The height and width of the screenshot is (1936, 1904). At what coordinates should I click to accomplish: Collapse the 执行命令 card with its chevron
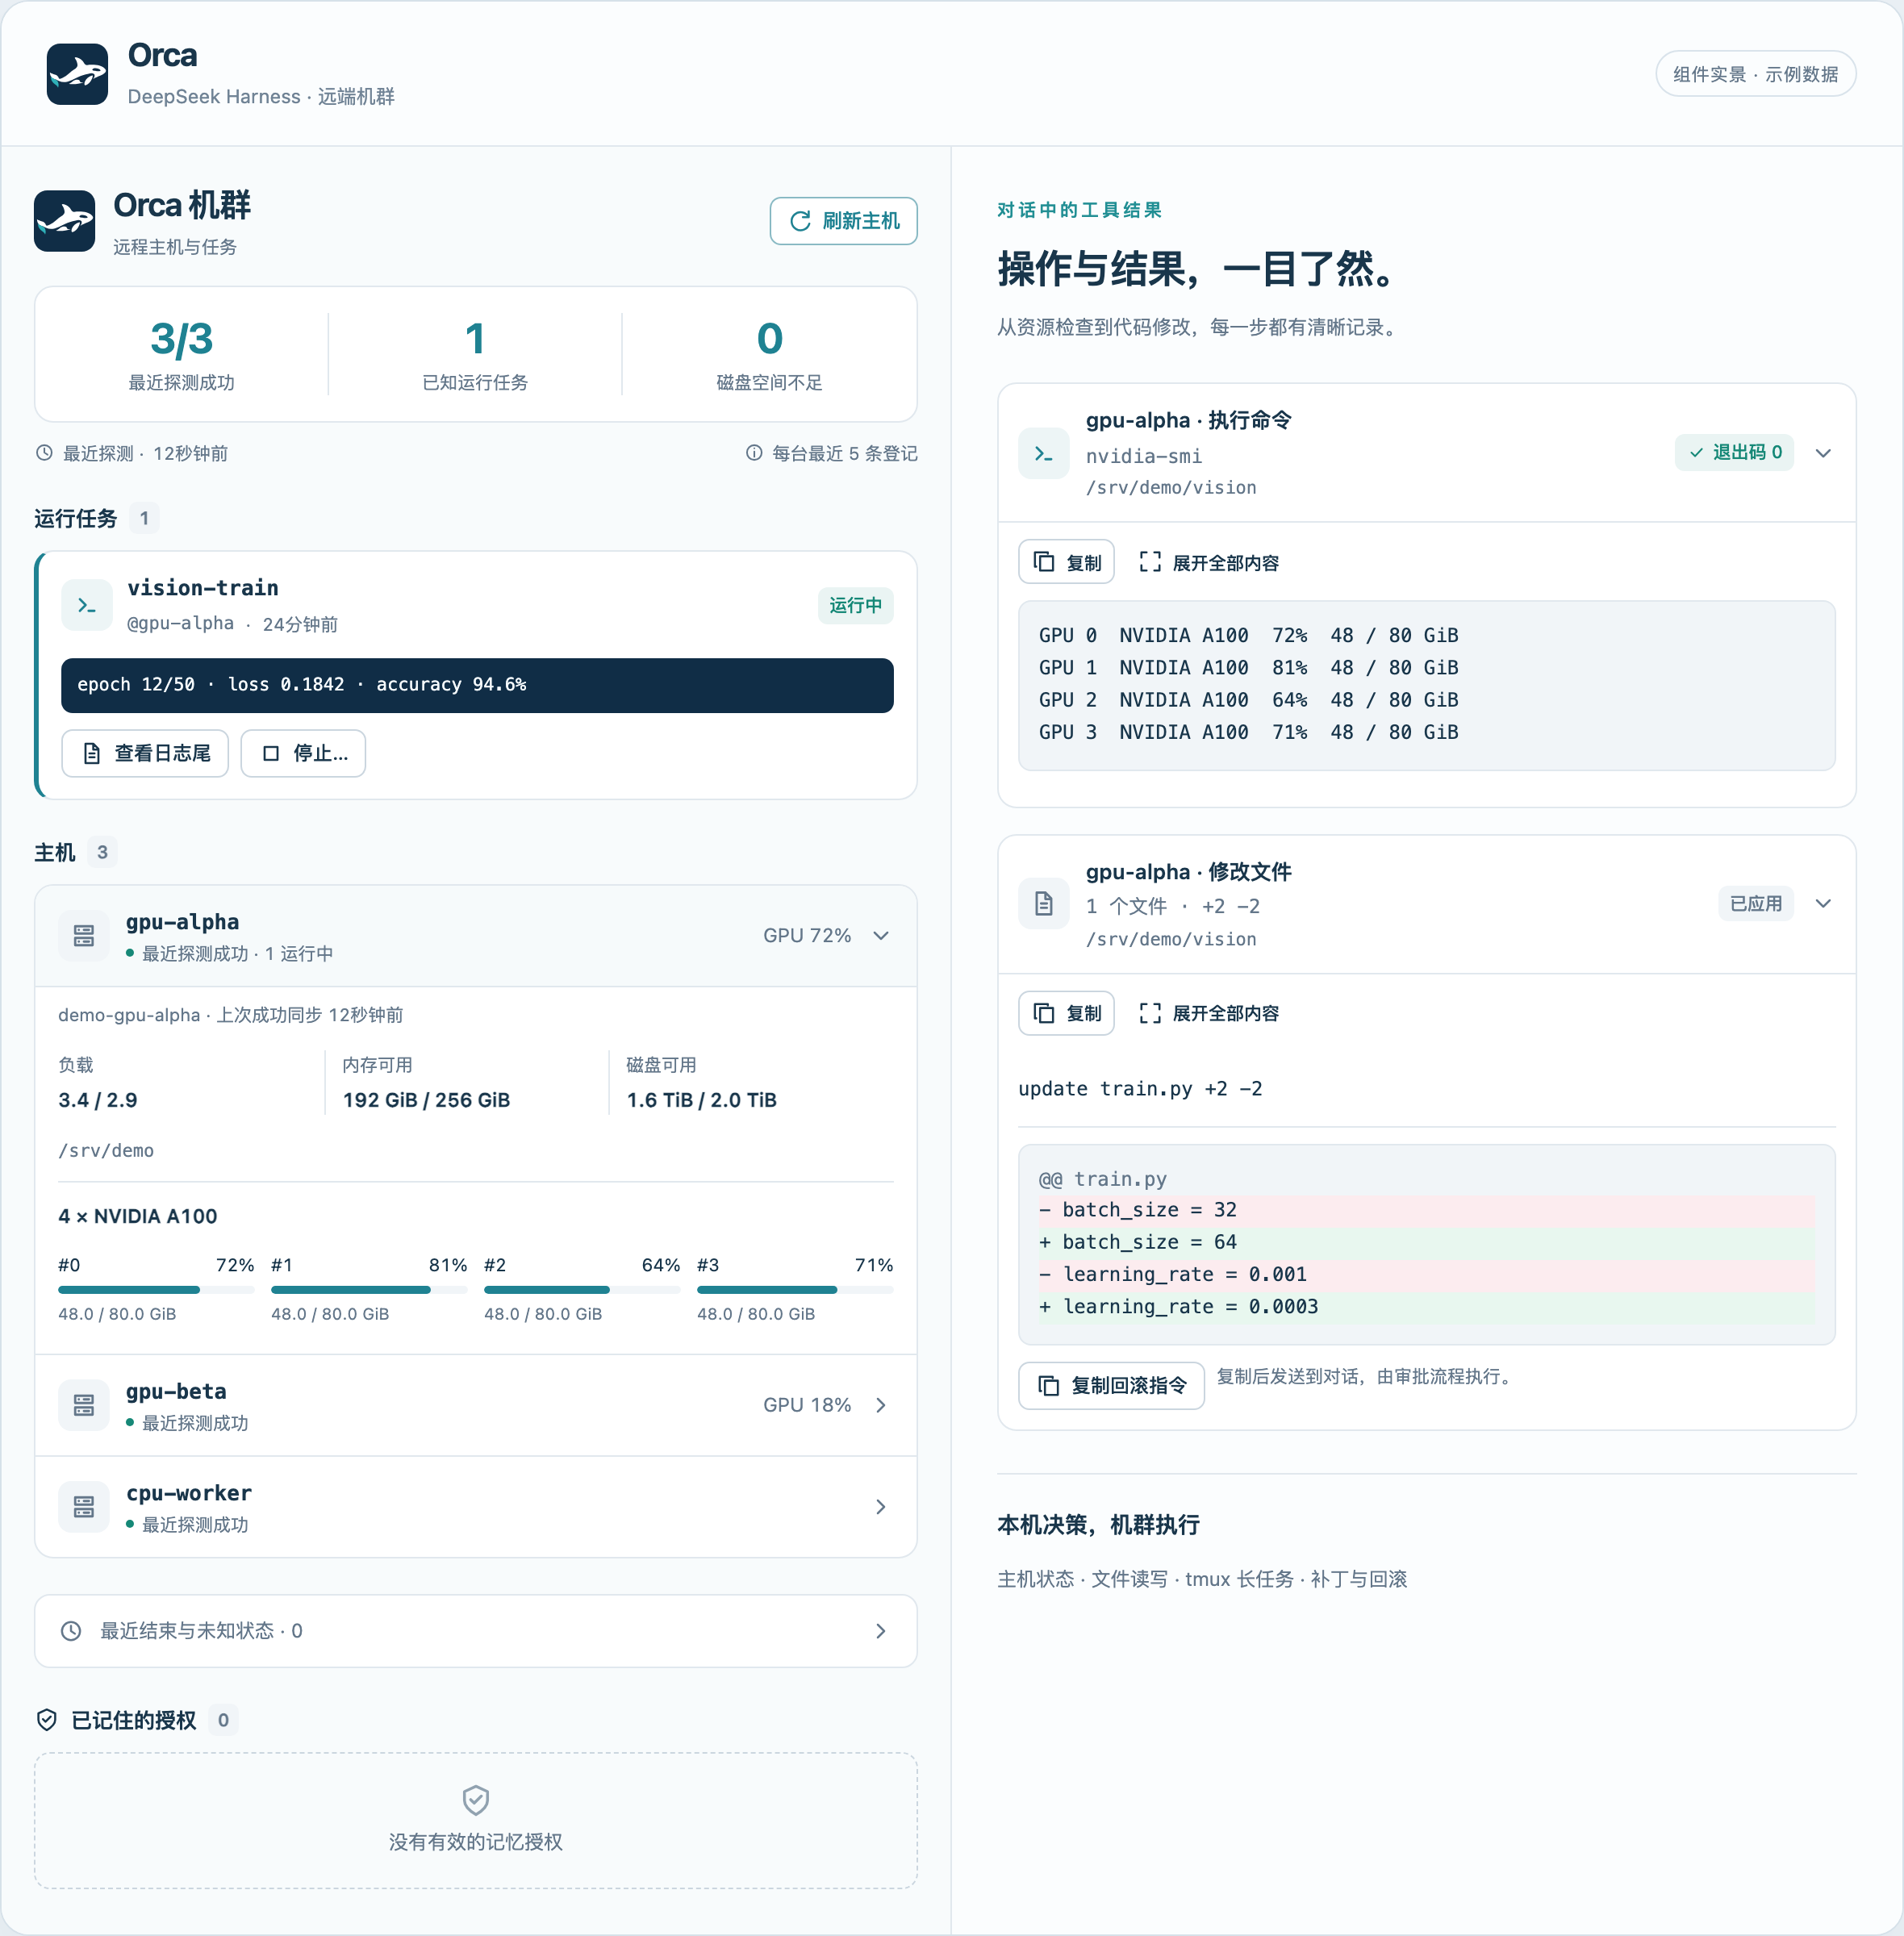point(1823,453)
